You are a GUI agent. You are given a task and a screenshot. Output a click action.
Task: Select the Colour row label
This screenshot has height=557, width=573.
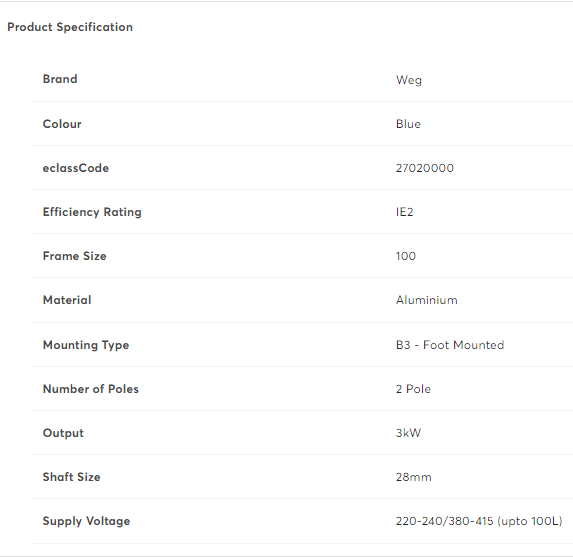(62, 124)
